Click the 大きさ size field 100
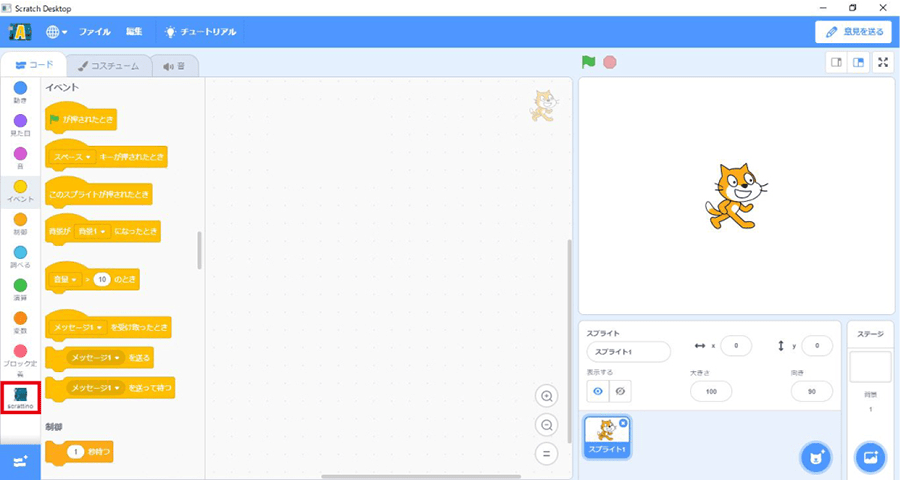The image size is (900, 480). coord(711,392)
